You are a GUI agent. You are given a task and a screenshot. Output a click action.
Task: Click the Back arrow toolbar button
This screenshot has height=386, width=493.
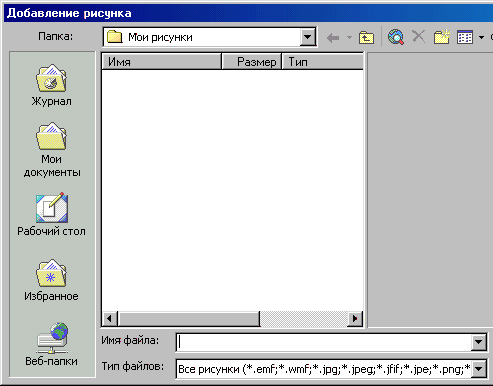coord(333,38)
